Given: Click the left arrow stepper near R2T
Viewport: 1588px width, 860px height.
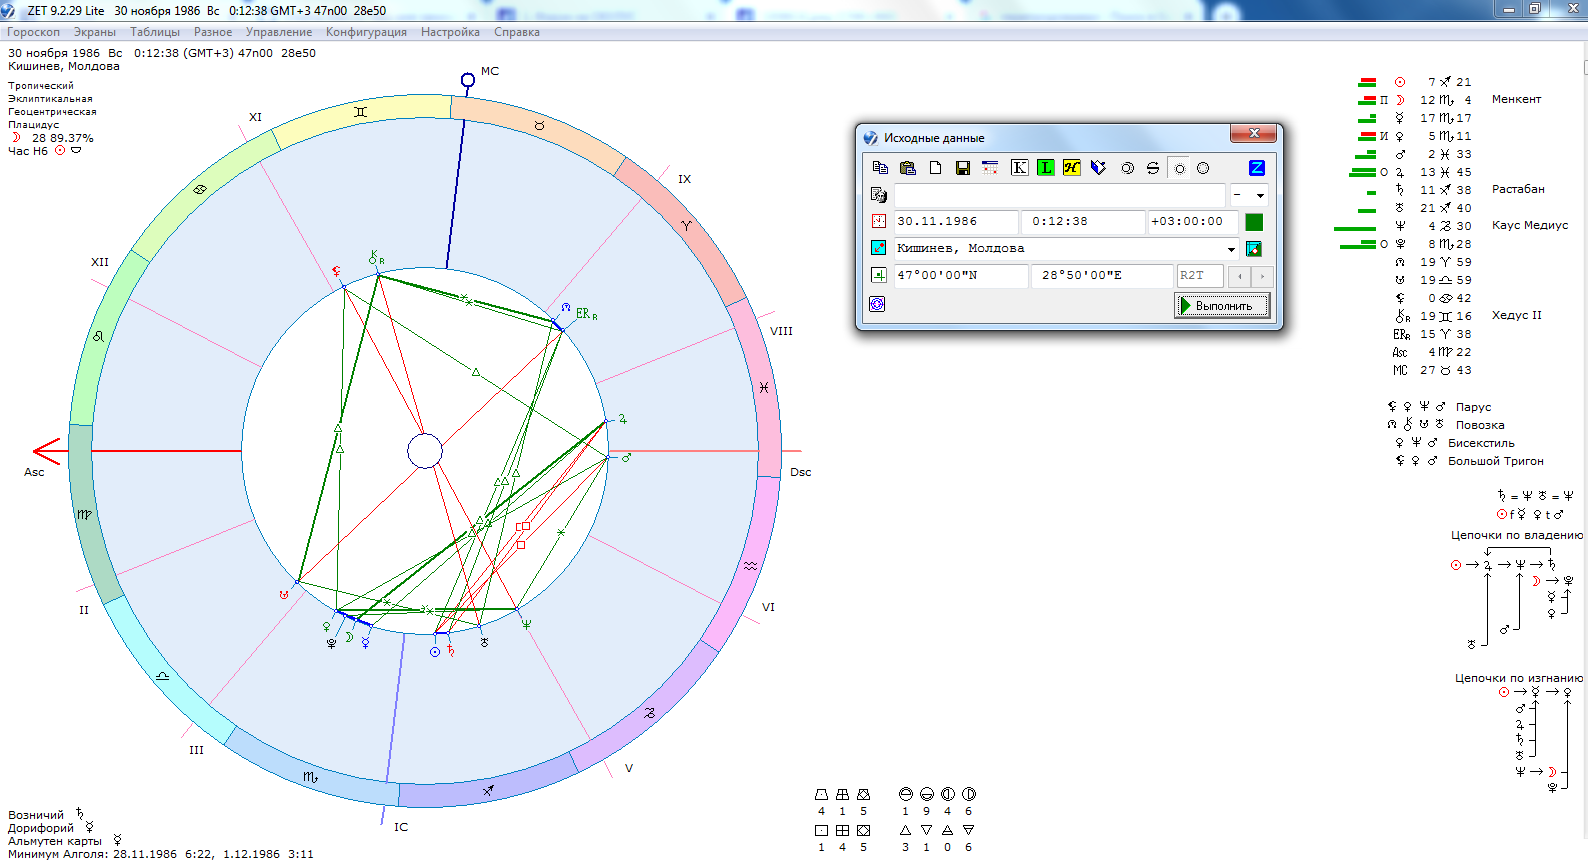Looking at the screenshot, I should 1240,276.
